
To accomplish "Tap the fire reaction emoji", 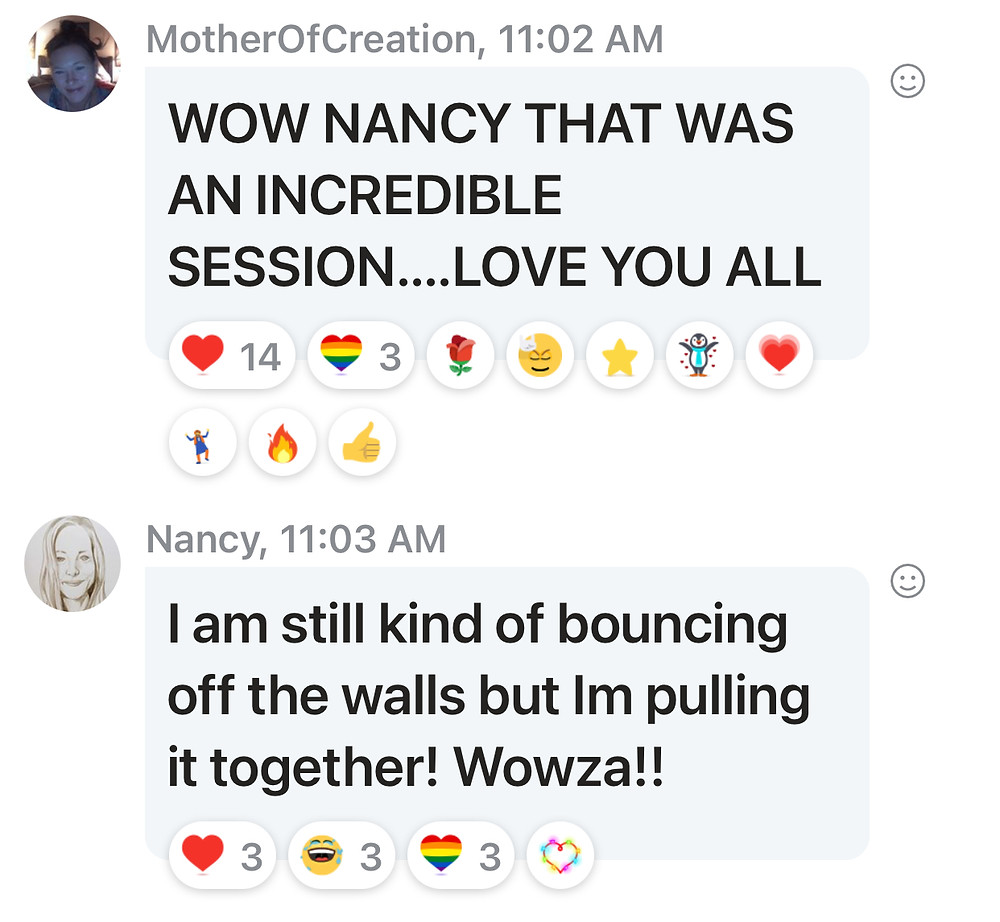I will [x=283, y=443].
